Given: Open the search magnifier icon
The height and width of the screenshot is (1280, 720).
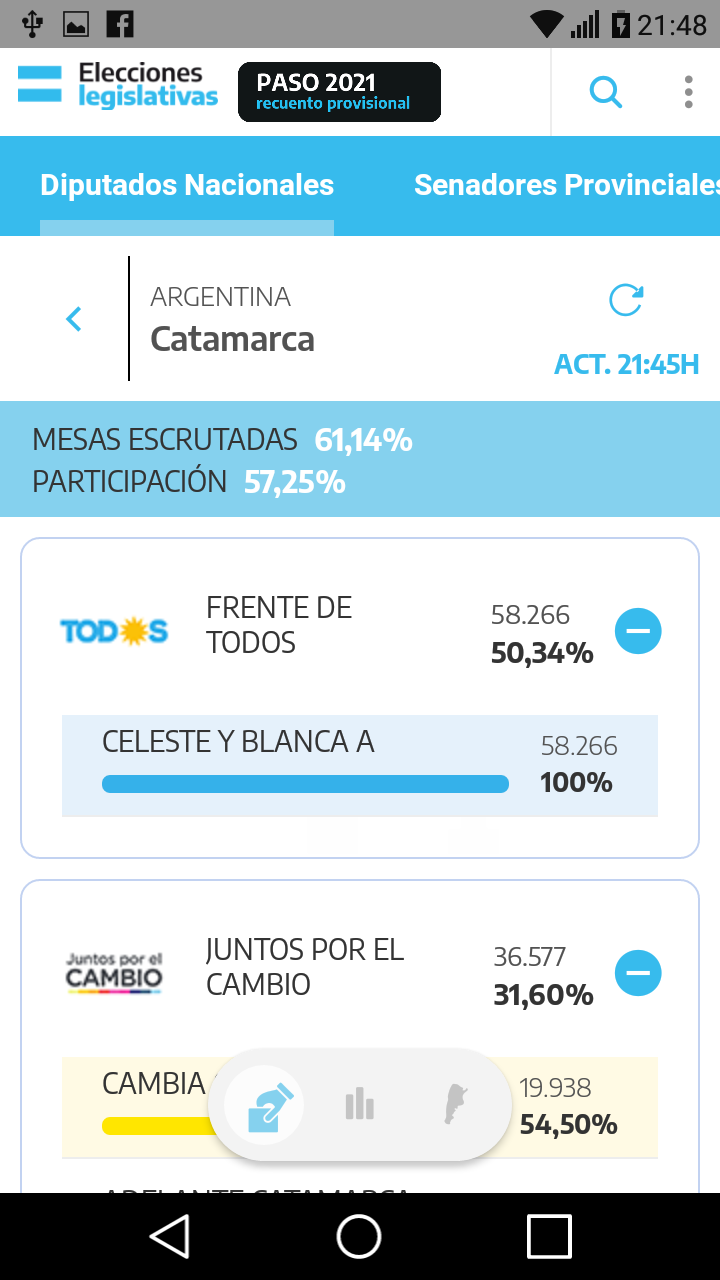Looking at the screenshot, I should [605, 93].
